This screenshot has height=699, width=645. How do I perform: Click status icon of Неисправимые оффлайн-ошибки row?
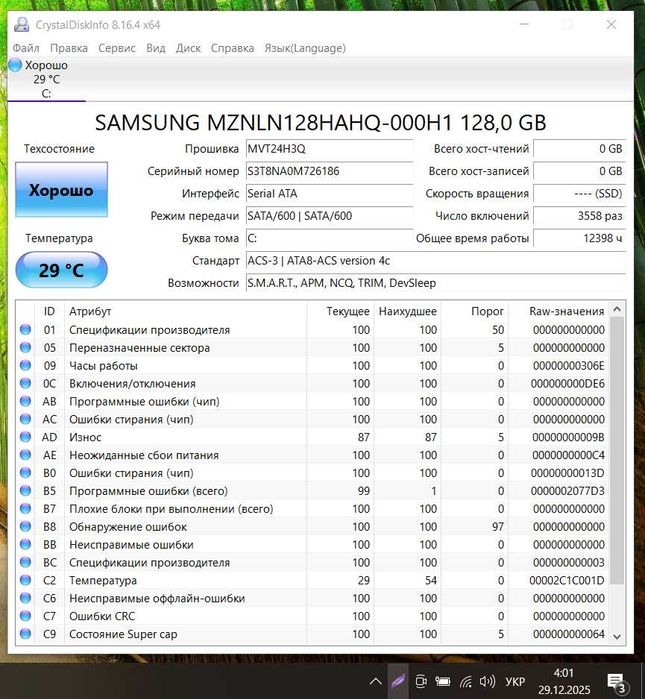click(x=25, y=598)
